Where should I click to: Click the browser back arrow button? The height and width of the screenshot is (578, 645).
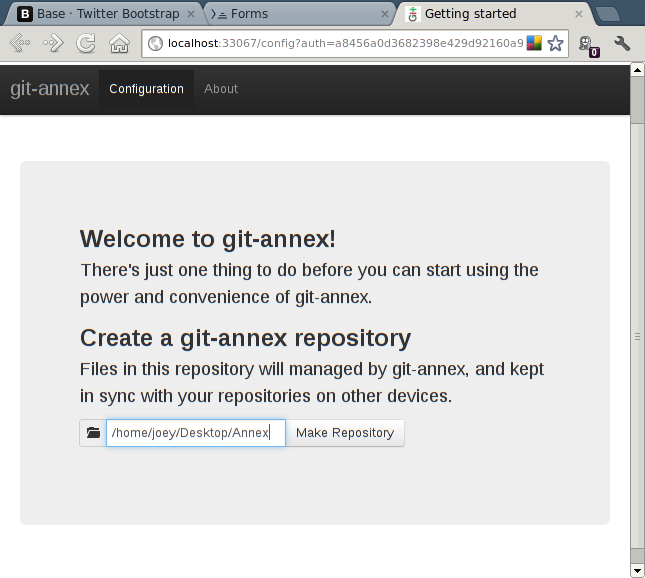20,43
